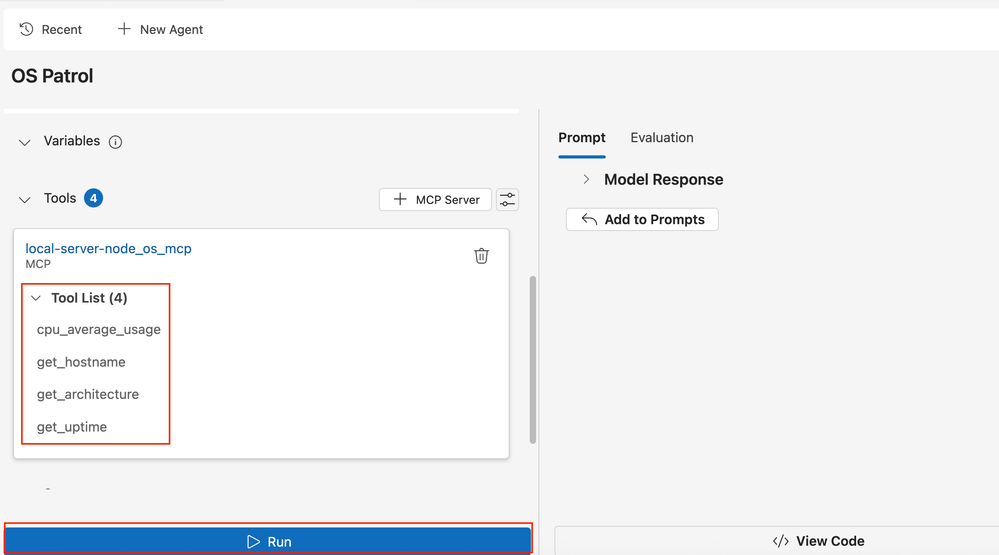Delete the local-server-node_os_mcp server

point(482,256)
